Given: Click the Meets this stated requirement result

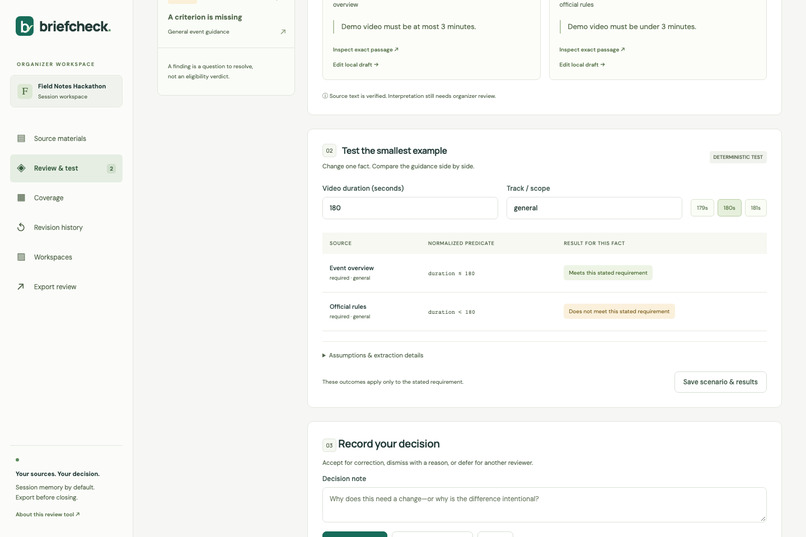Looking at the screenshot, I should pyautogui.click(x=608, y=273).
